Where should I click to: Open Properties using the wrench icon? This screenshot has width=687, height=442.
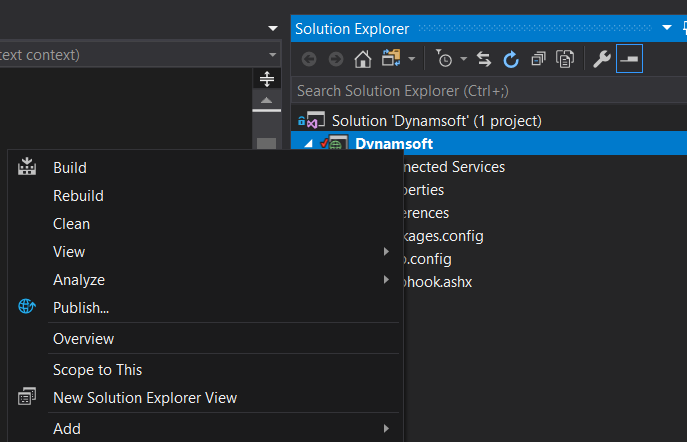tap(601, 60)
